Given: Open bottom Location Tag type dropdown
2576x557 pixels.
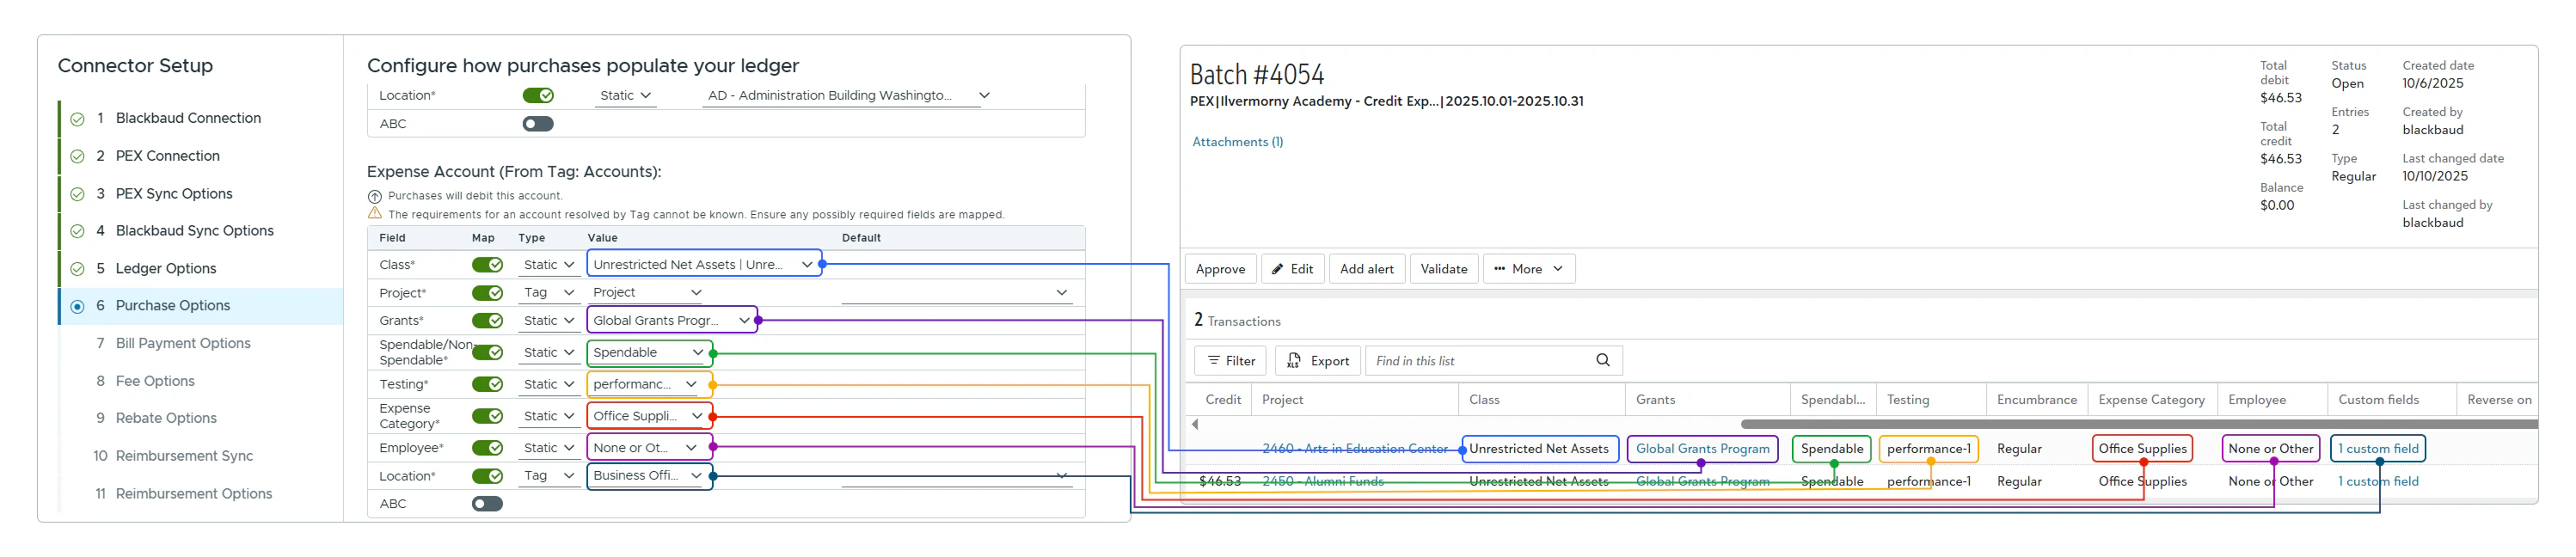Looking at the screenshot, I should (x=549, y=477).
